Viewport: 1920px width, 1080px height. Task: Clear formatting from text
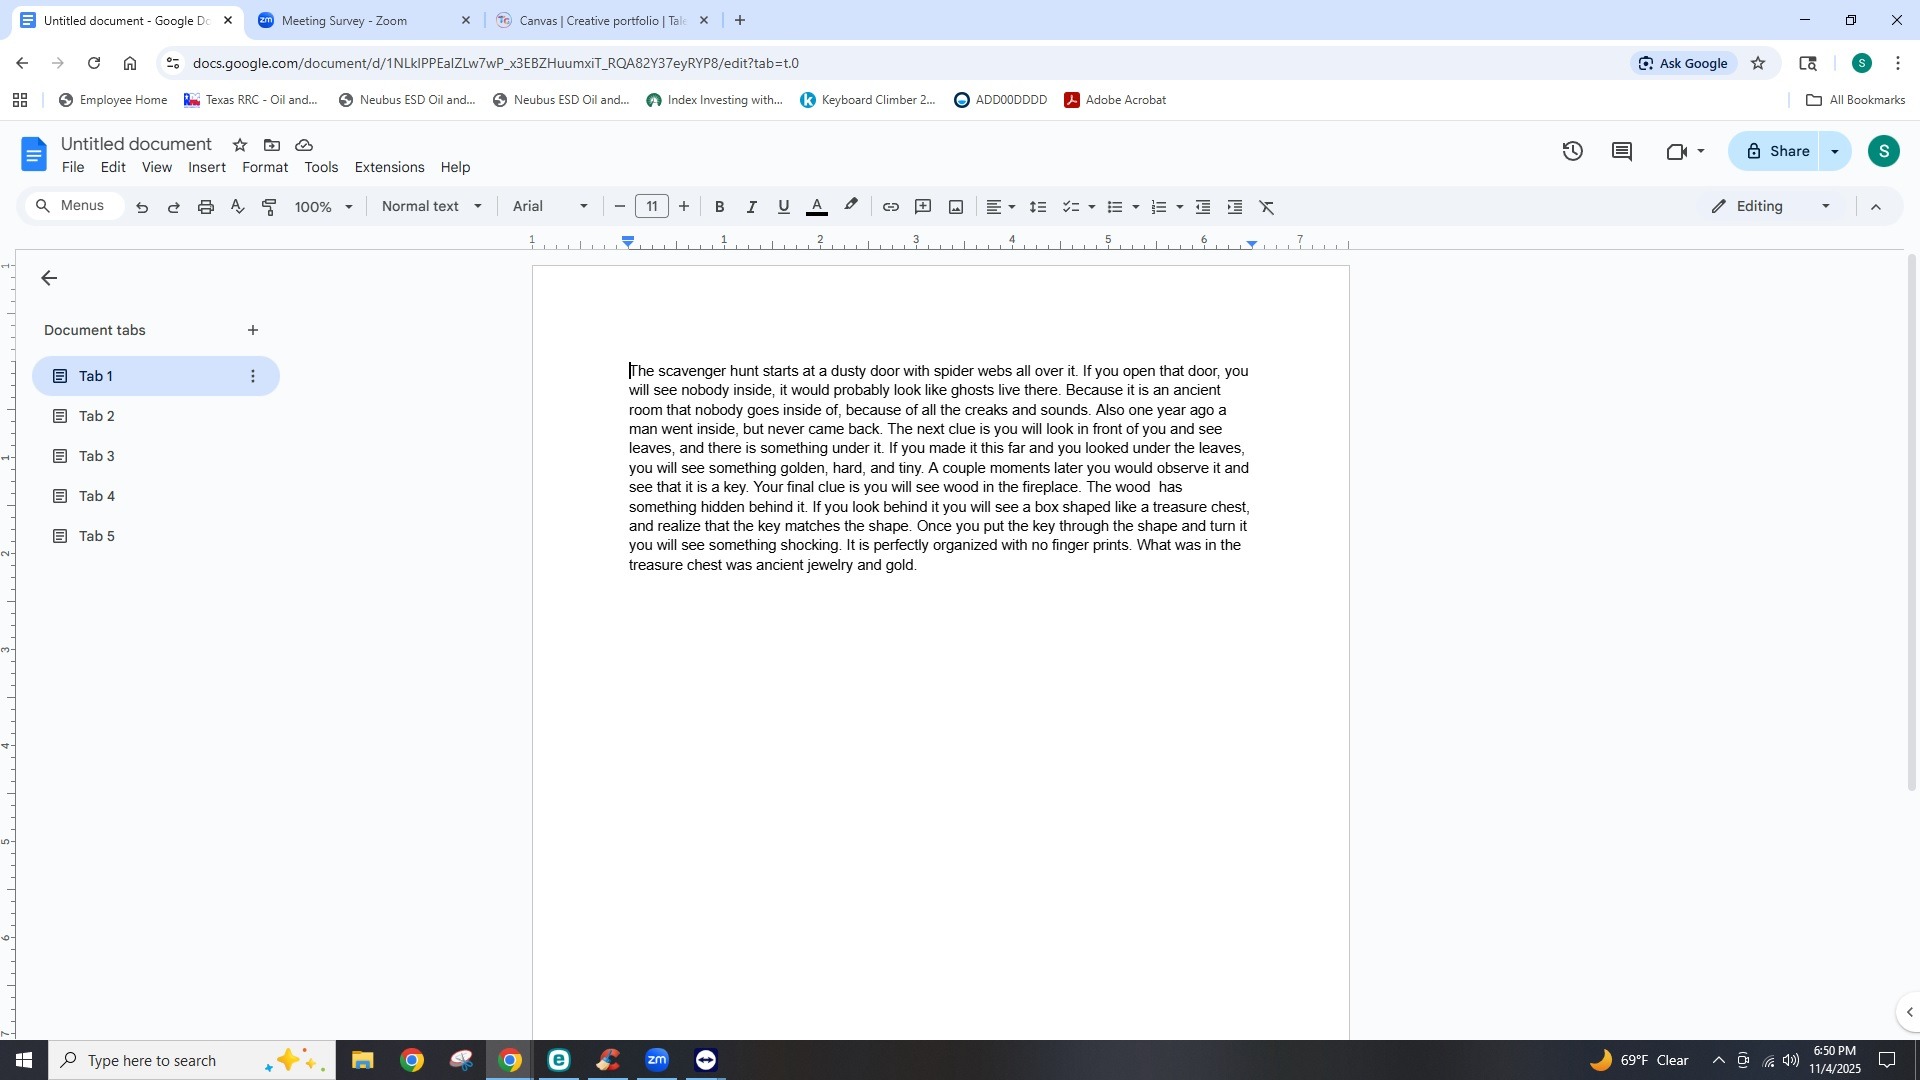click(x=1266, y=207)
